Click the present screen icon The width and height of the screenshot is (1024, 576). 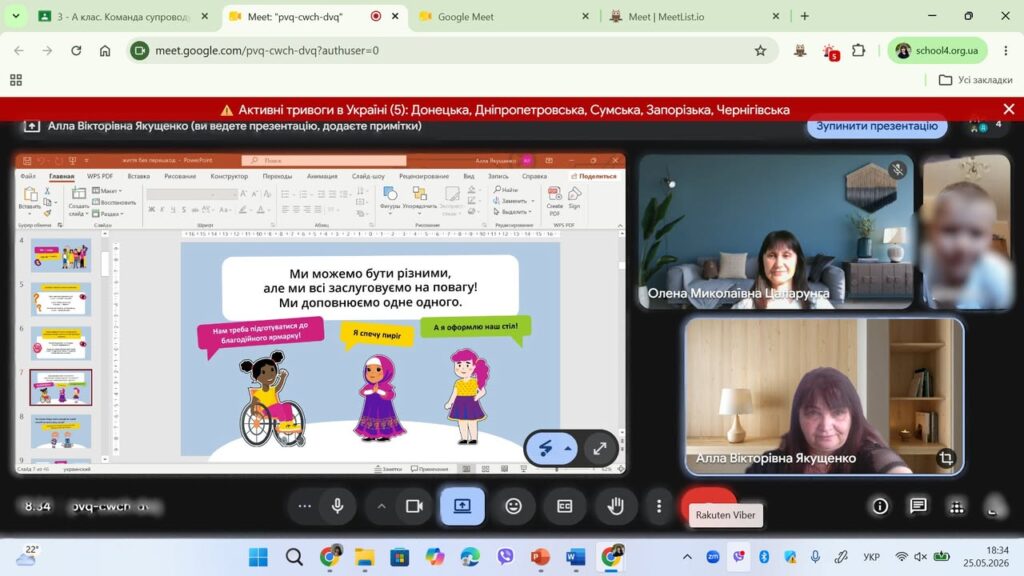(x=462, y=506)
